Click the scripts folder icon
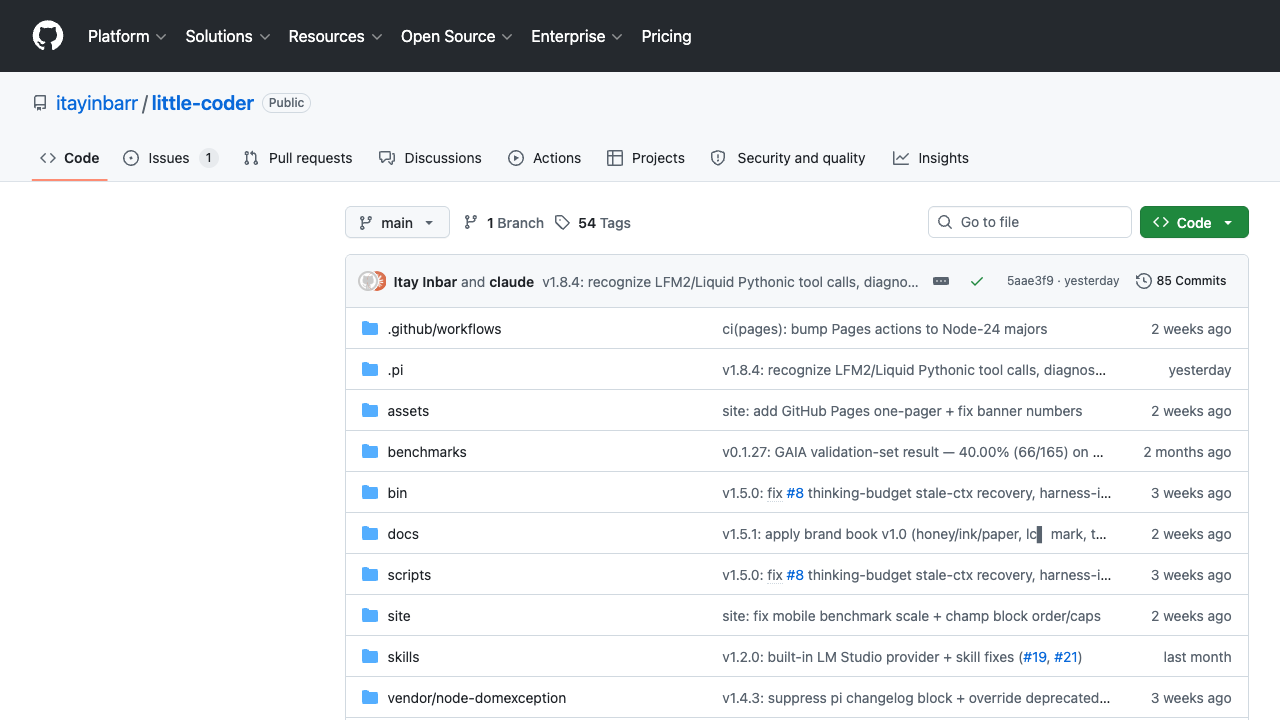The height and width of the screenshot is (720, 1280). pyautogui.click(x=370, y=575)
